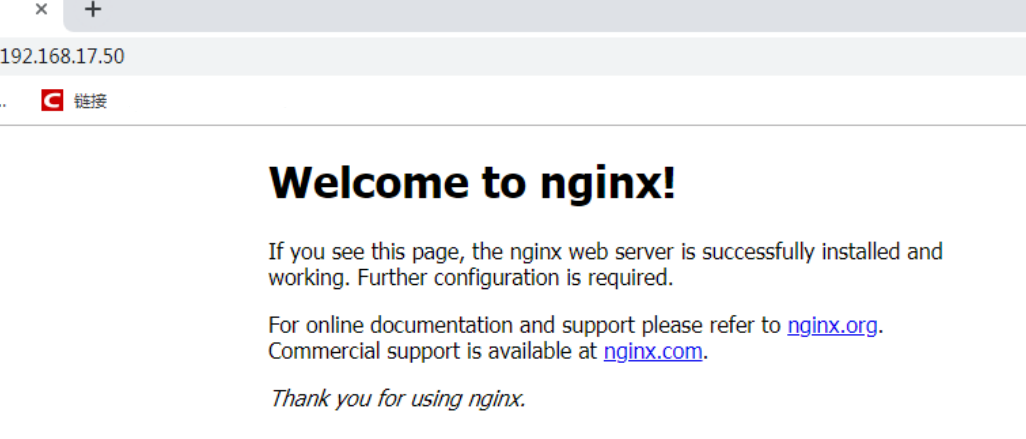Follow the nginx.org link

[832, 325]
